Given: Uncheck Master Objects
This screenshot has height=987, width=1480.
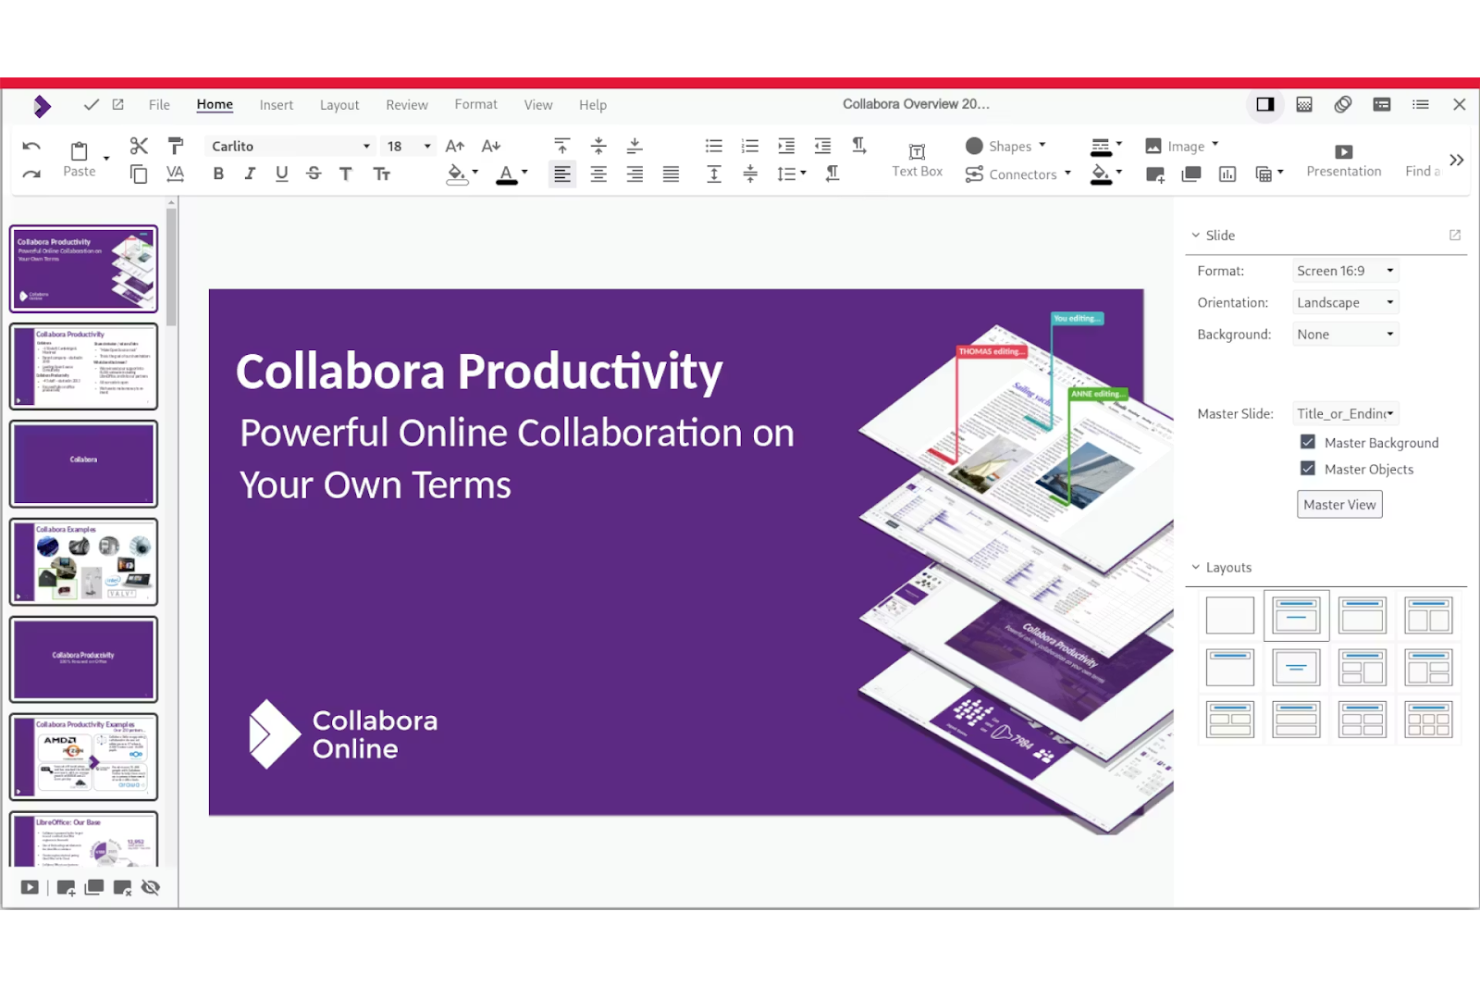Looking at the screenshot, I should coord(1307,468).
